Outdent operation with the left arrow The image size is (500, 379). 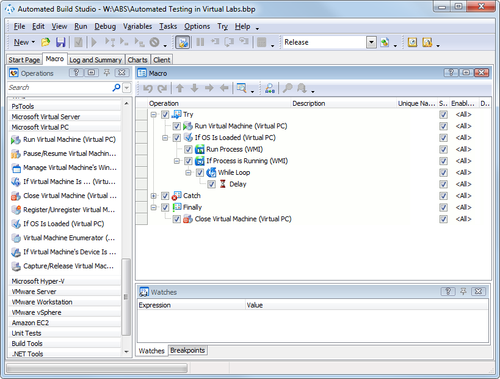coord(224,88)
